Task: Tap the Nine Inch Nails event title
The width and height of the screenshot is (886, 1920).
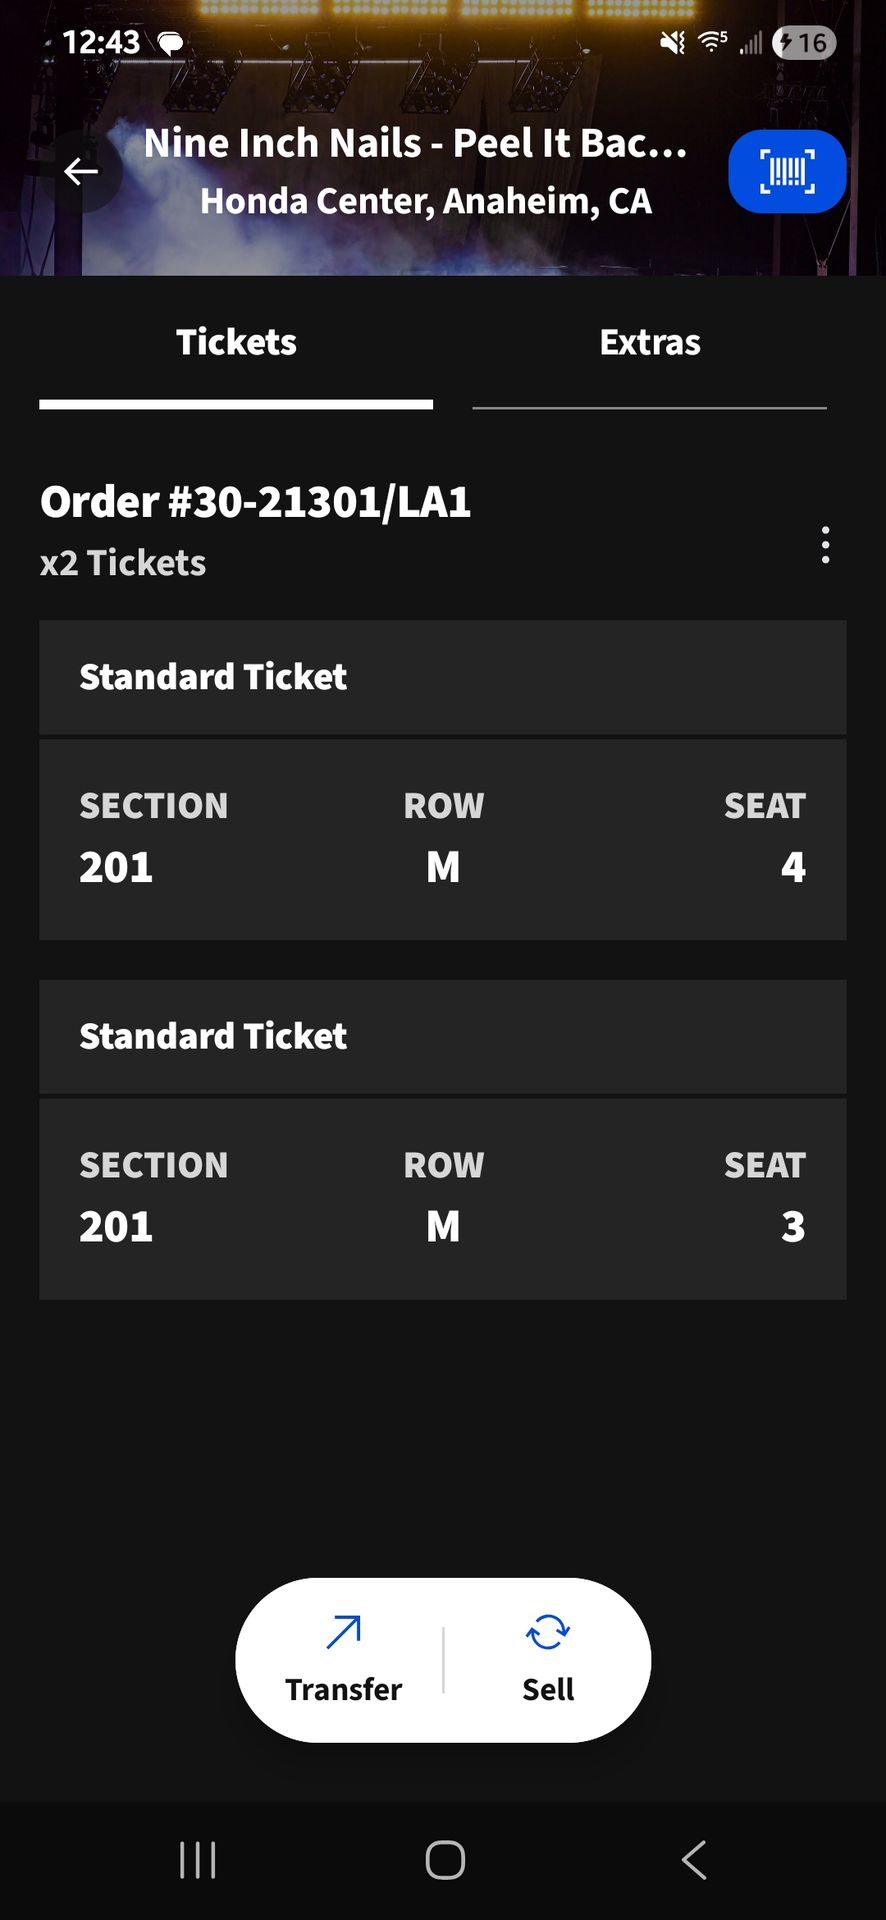Action: pos(416,144)
